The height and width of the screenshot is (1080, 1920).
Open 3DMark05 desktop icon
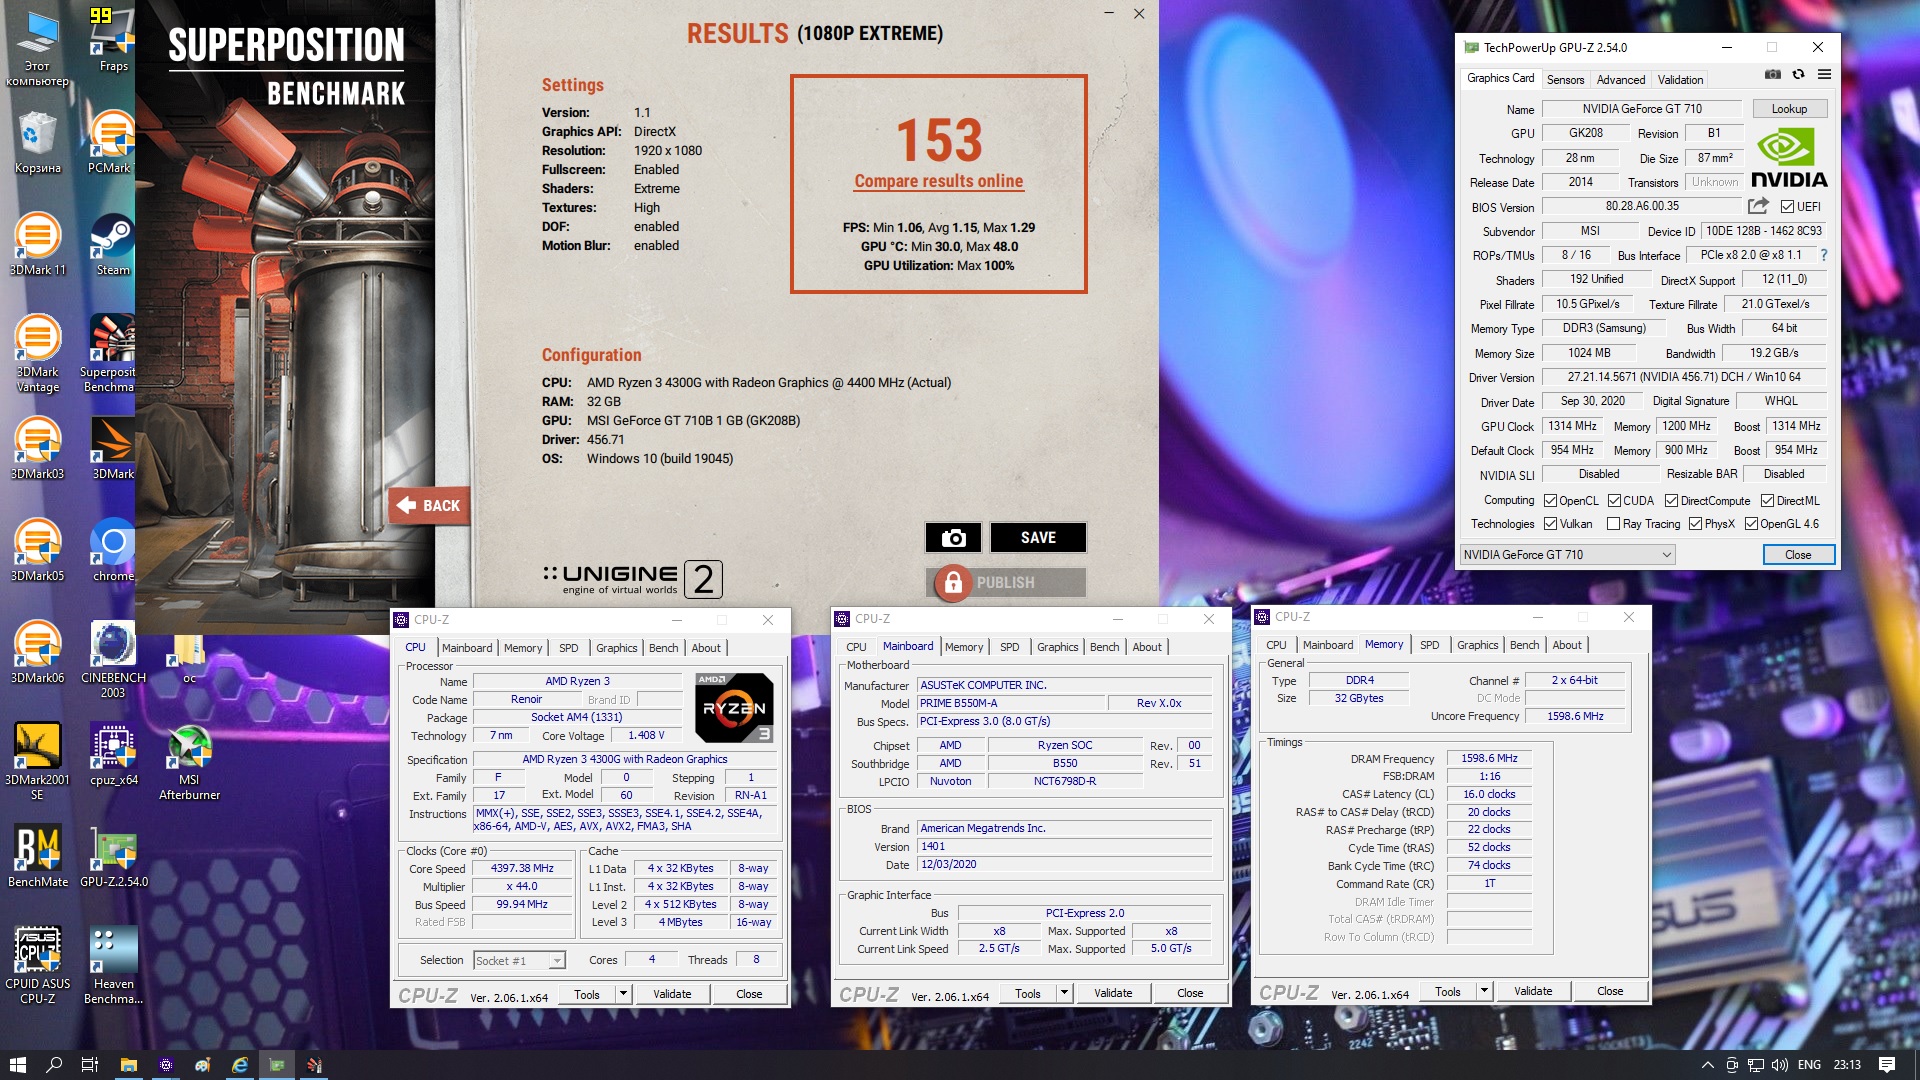(x=37, y=550)
